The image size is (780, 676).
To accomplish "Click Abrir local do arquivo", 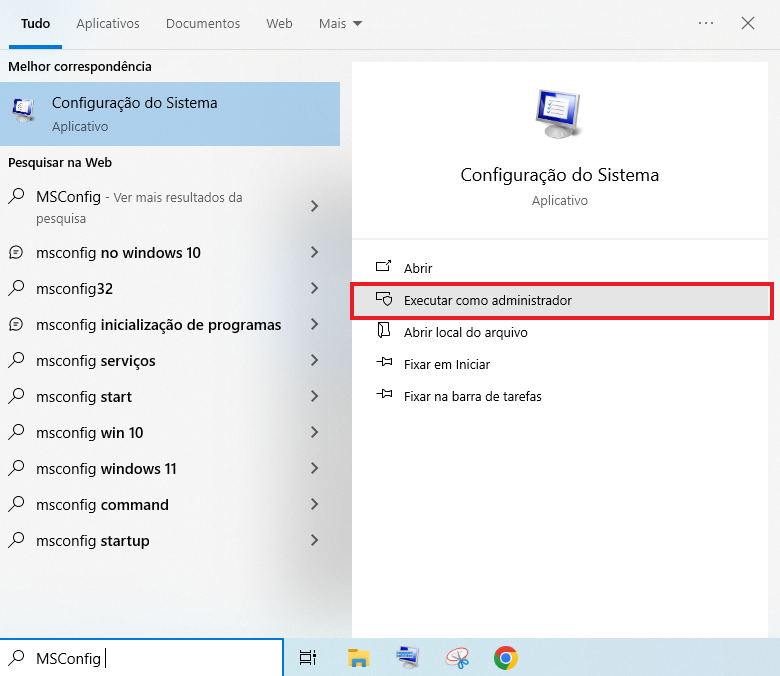I will (560, 332).
